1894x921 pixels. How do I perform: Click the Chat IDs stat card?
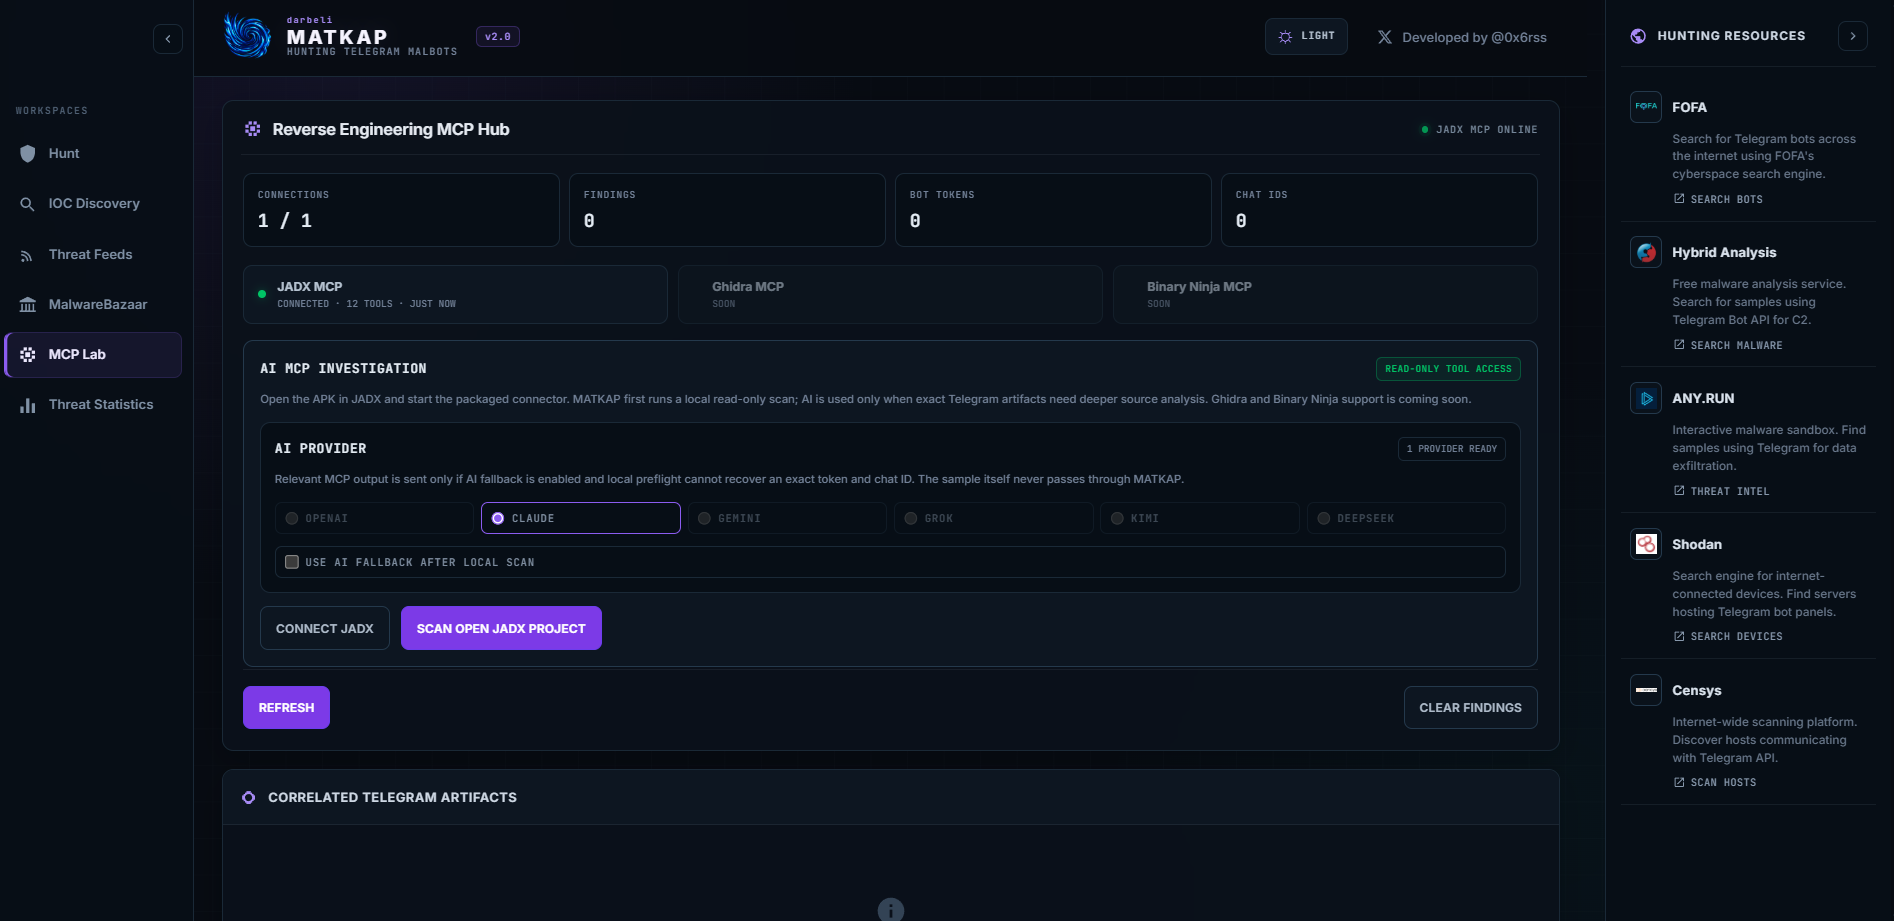[1379, 210]
